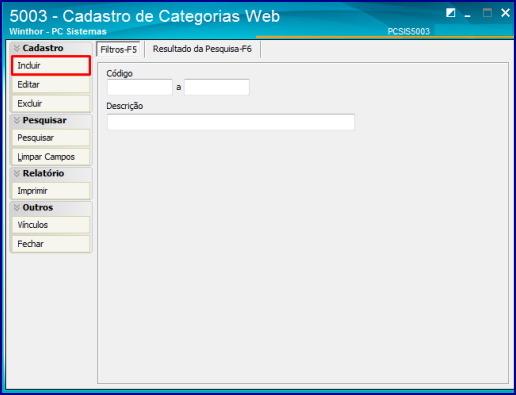
Task: Print report using Imprimir button
Action: 51,191
